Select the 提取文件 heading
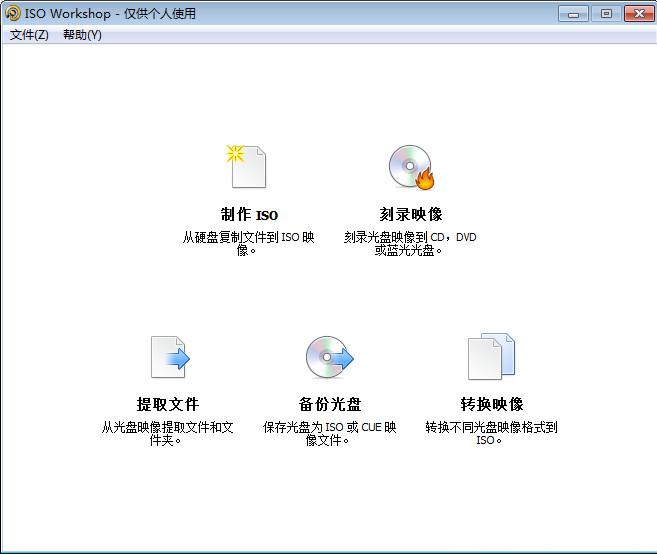Screen dimensions: 657x554 [168, 404]
